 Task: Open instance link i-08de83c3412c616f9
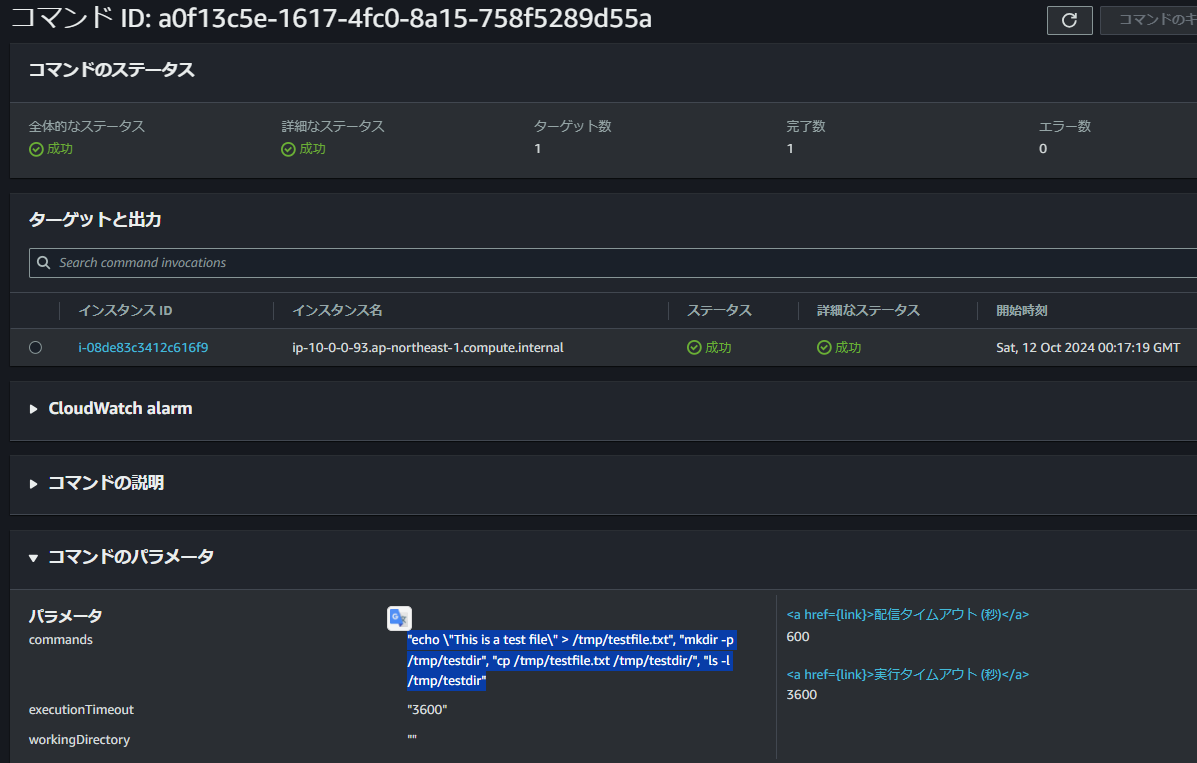[143, 348]
